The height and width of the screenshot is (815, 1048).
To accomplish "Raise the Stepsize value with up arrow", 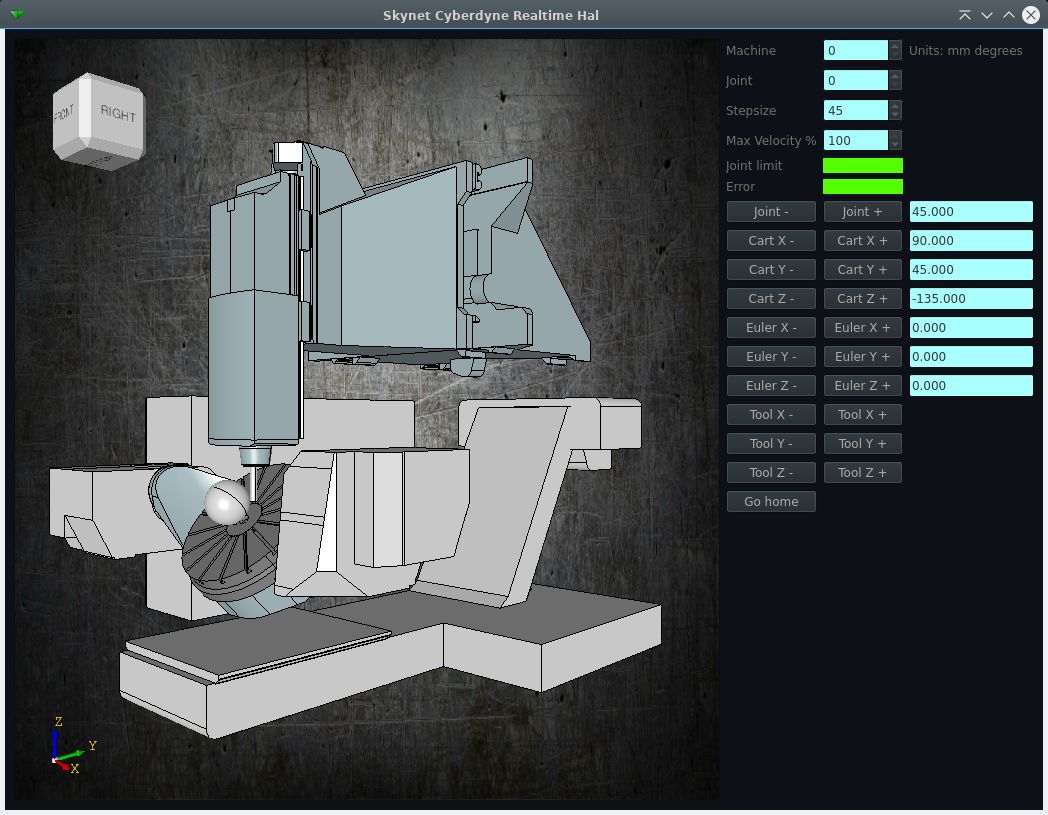I will (896, 106).
